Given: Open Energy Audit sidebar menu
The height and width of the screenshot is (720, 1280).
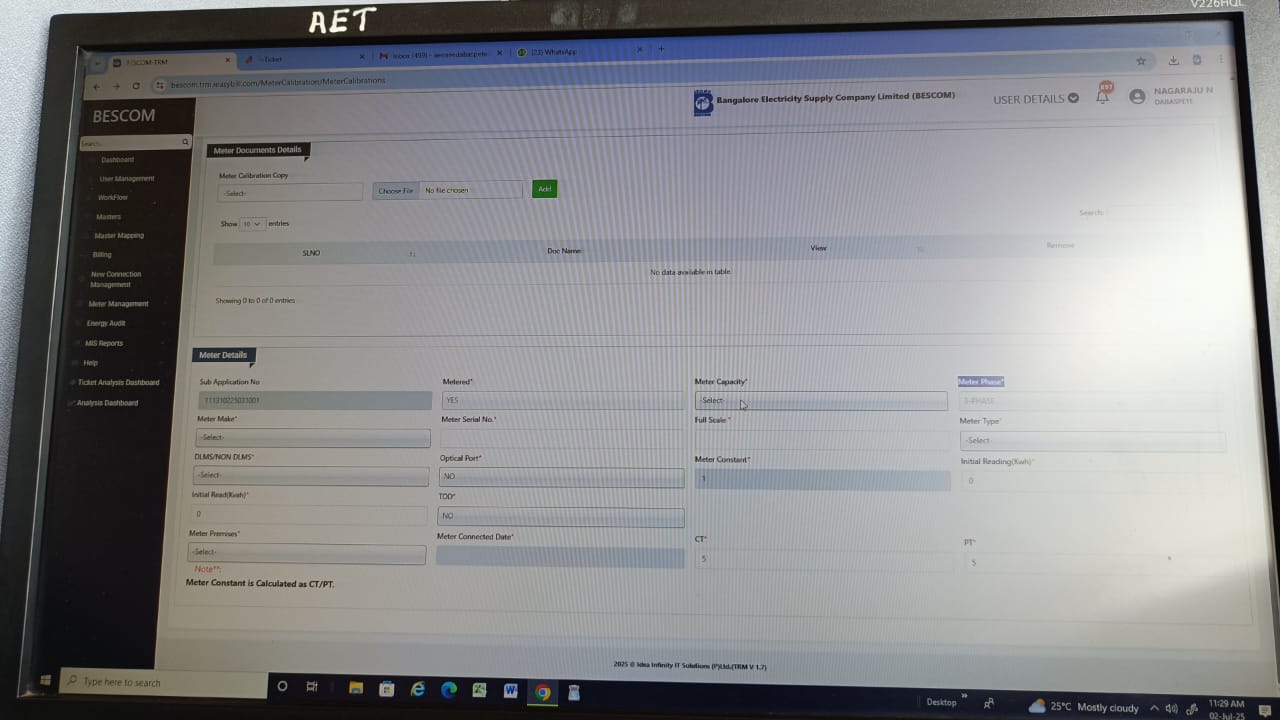Looking at the screenshot, I should point(105,324).
